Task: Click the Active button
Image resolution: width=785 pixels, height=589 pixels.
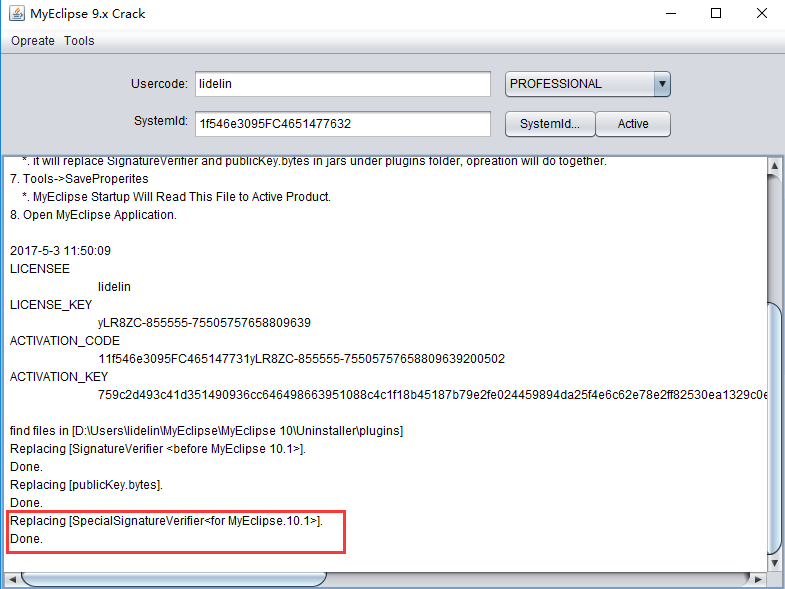Action: 633,124
